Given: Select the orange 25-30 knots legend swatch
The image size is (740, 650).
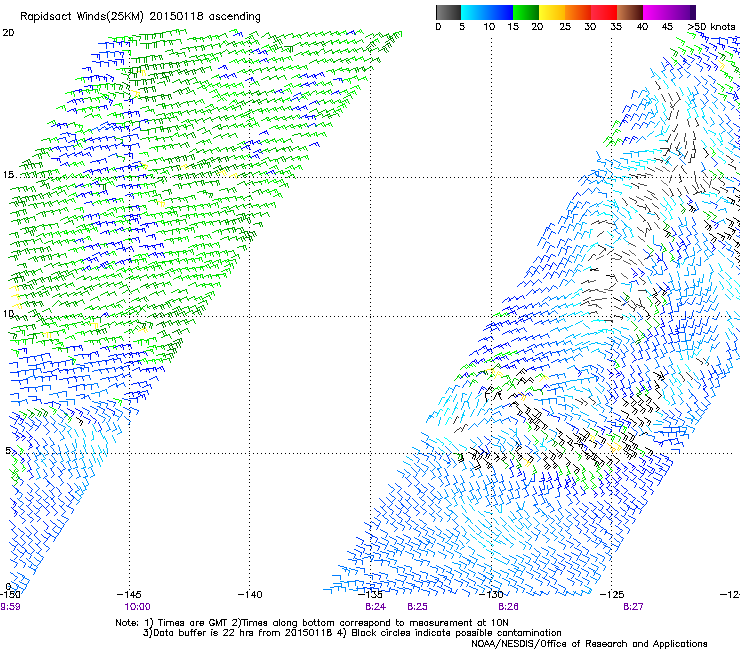Looking at the screenshot, I should [x=578, y=12].
